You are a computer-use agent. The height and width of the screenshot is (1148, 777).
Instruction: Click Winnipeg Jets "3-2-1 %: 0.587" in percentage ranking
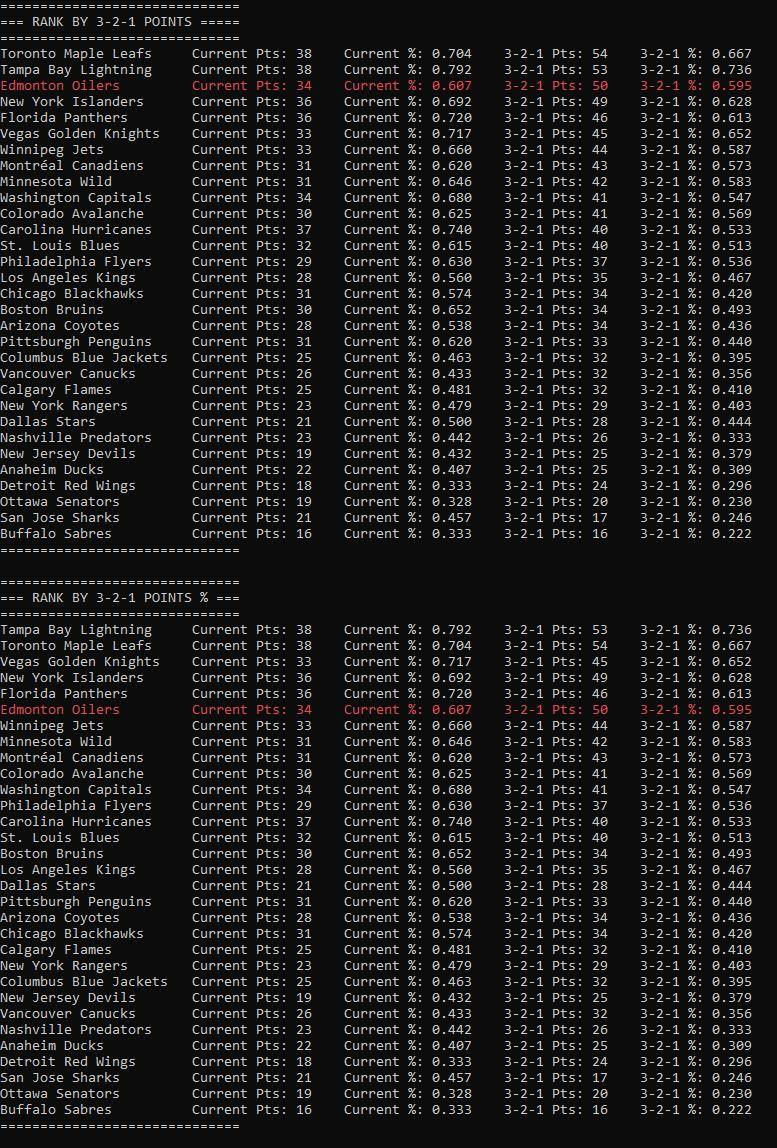[695, 725]
